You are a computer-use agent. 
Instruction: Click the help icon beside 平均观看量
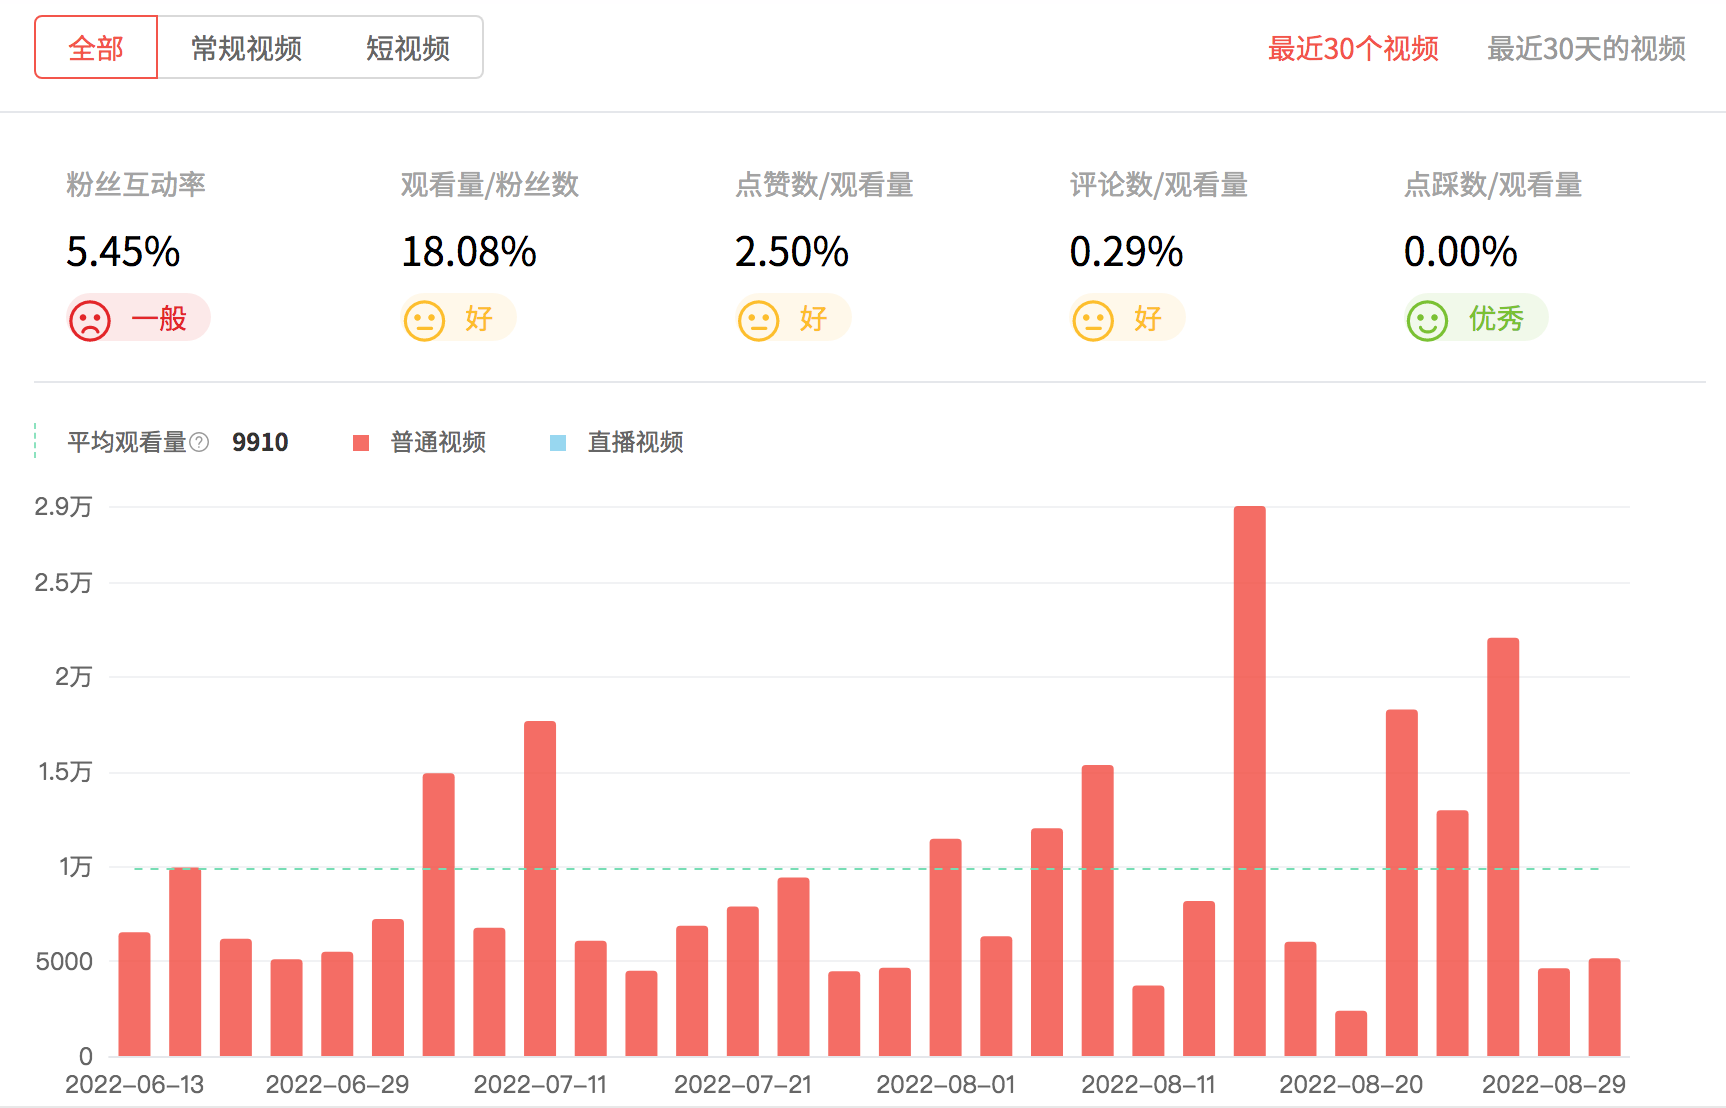pyautogui.click(x=200, y=442)
